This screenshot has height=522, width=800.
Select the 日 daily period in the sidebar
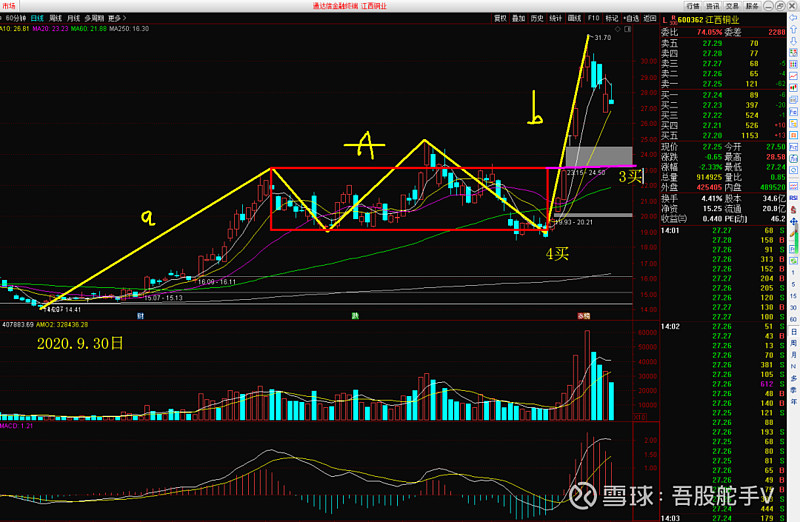793,332
